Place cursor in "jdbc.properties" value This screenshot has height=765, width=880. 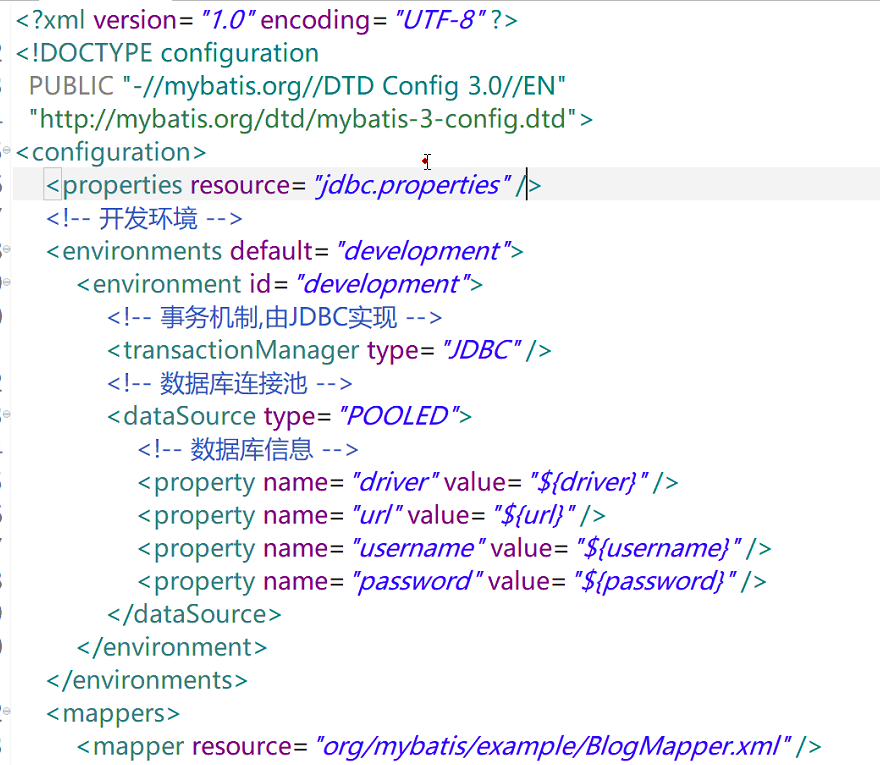(412, 185)
